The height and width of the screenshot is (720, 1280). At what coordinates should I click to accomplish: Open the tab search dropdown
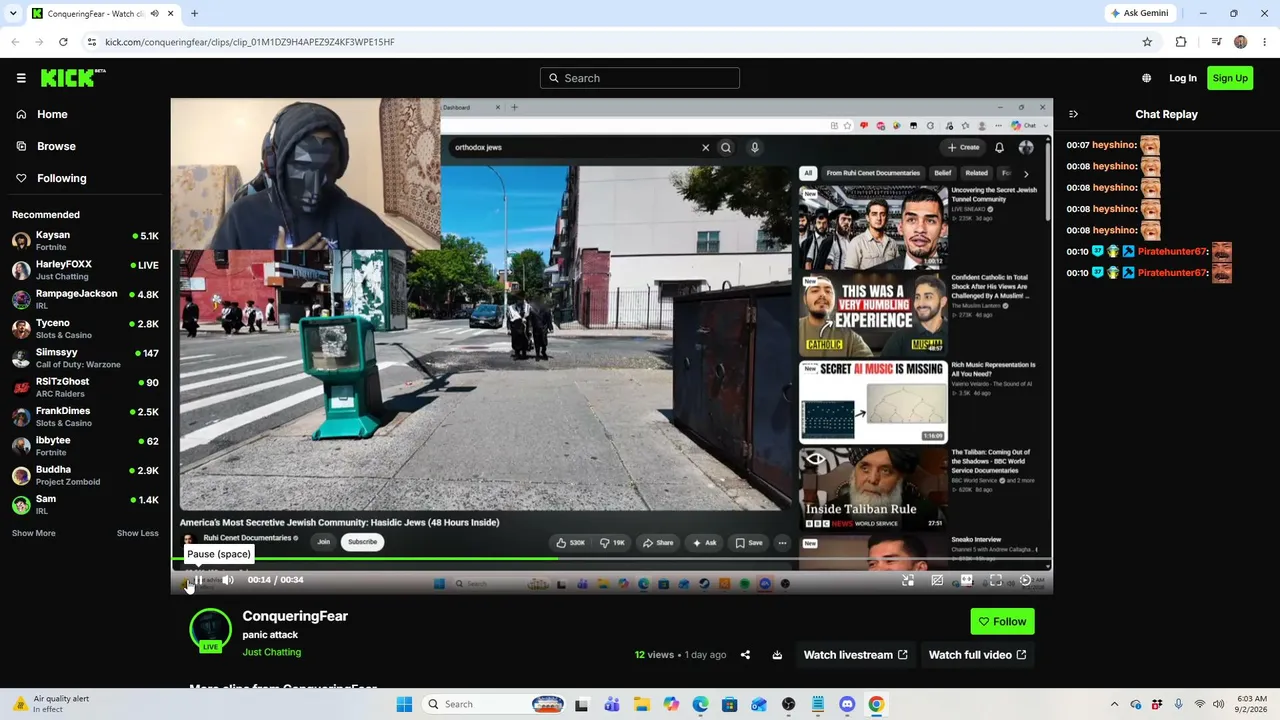tap(13, 14)
